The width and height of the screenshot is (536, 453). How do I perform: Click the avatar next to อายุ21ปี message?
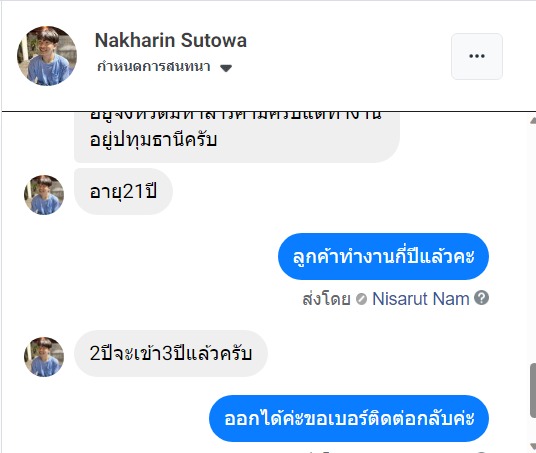point(44,195)
